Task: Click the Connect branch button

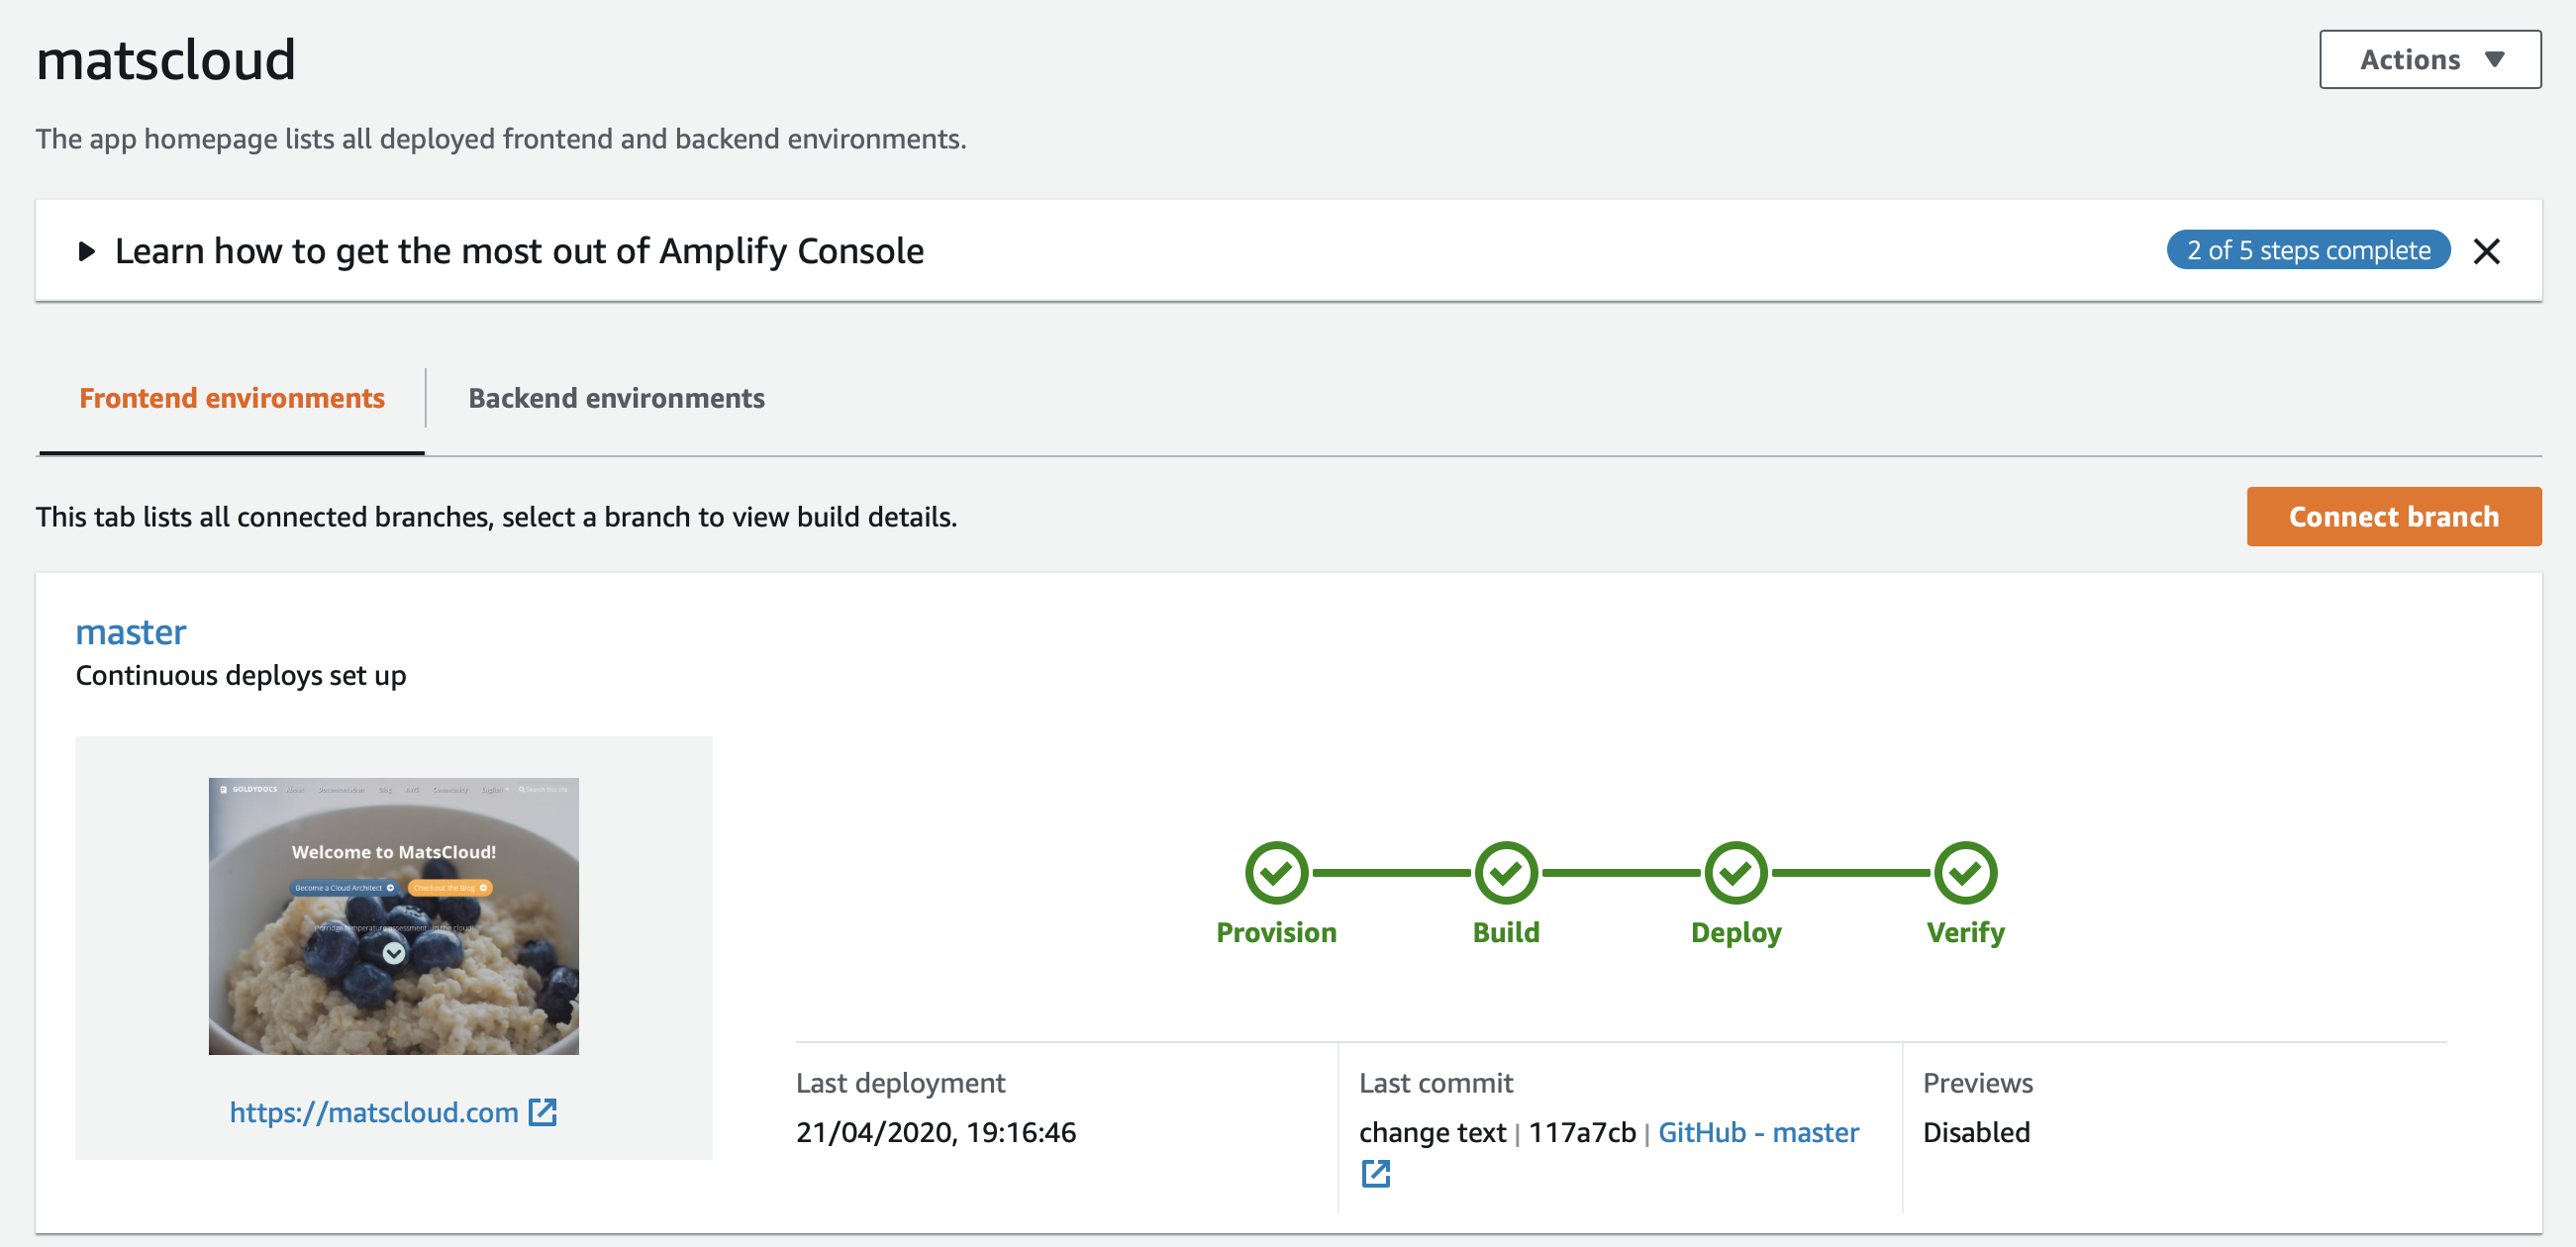Action: coord(2393,516)
